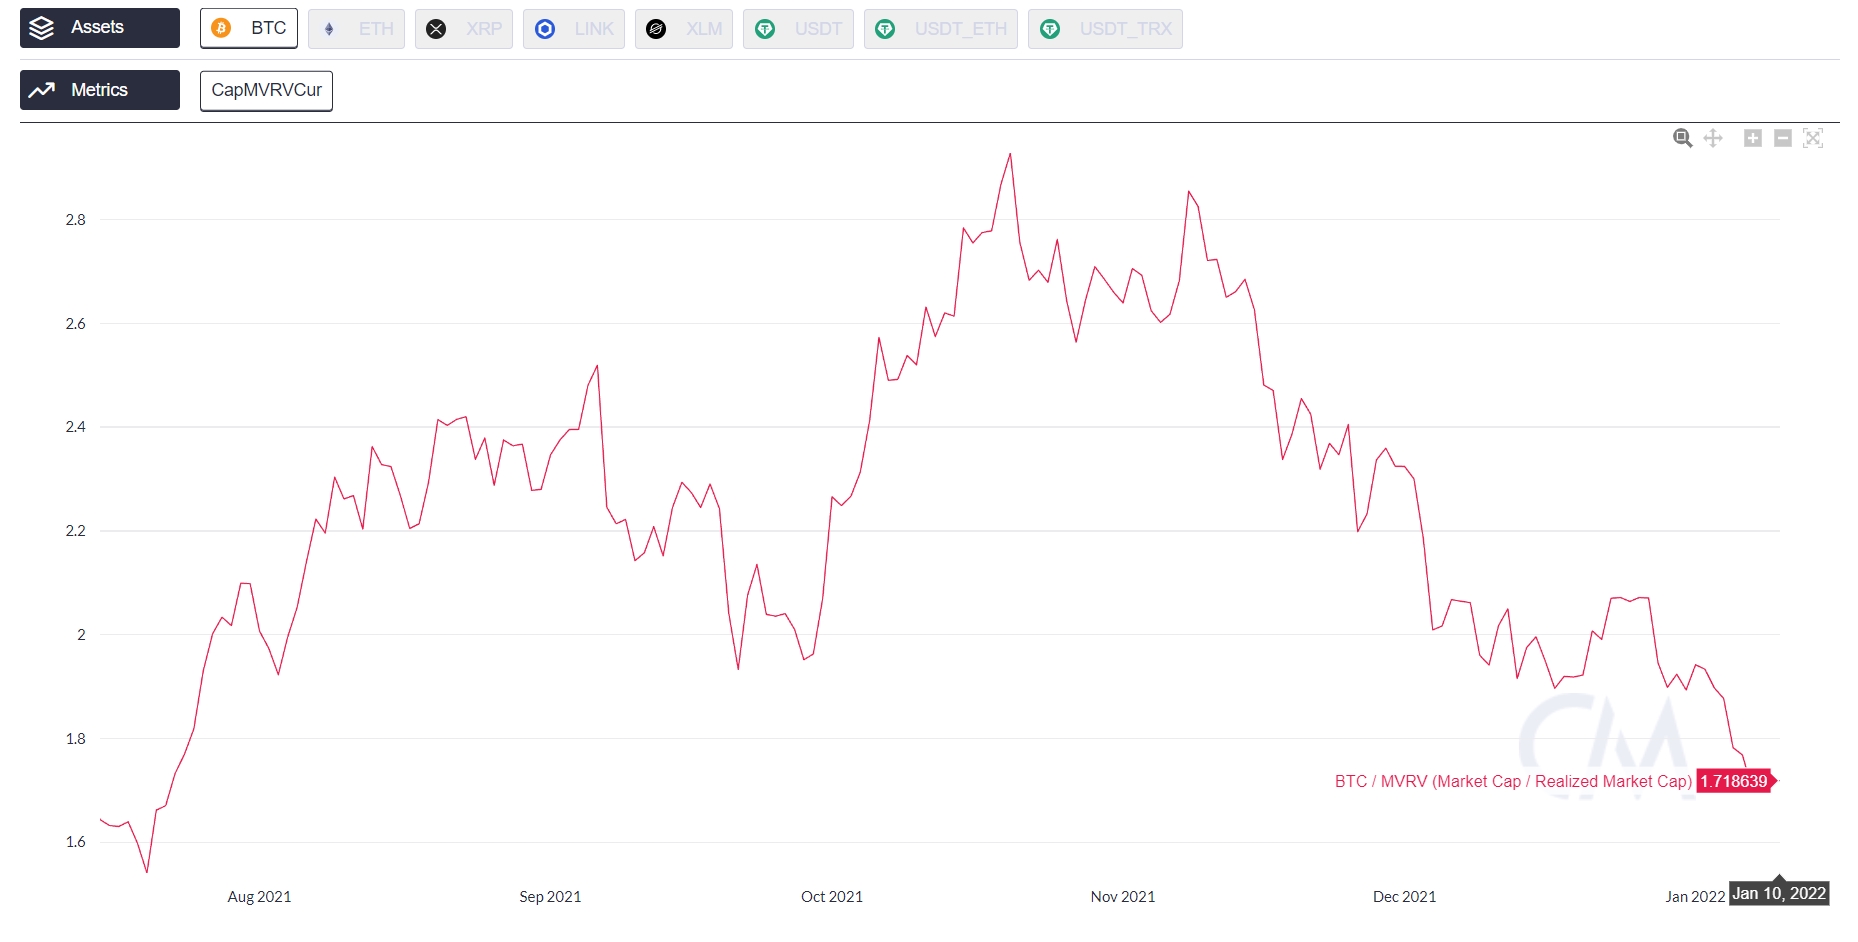Image resolution: width=1858 pixels, height=942 pixels.
Task: Open the CapMVRVCur metric selector
Action: [265, 90]
